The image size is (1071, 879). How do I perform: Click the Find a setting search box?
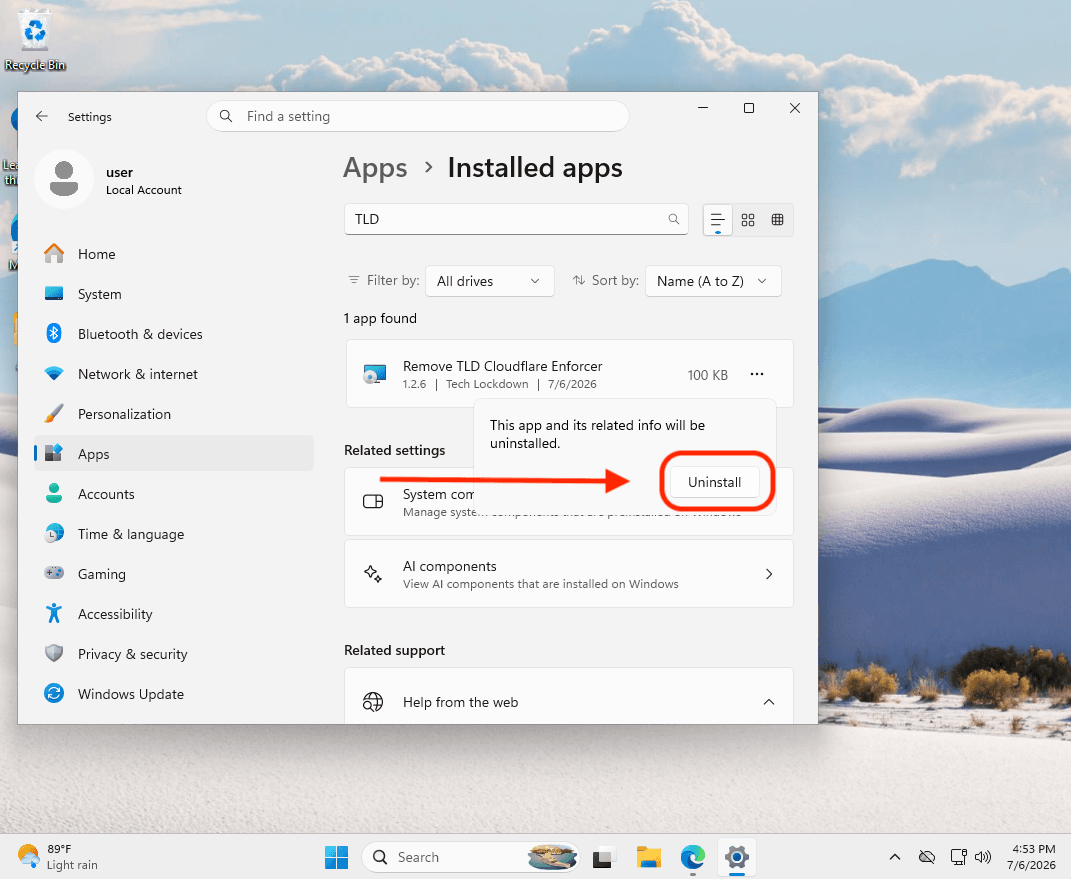(417, 116)
